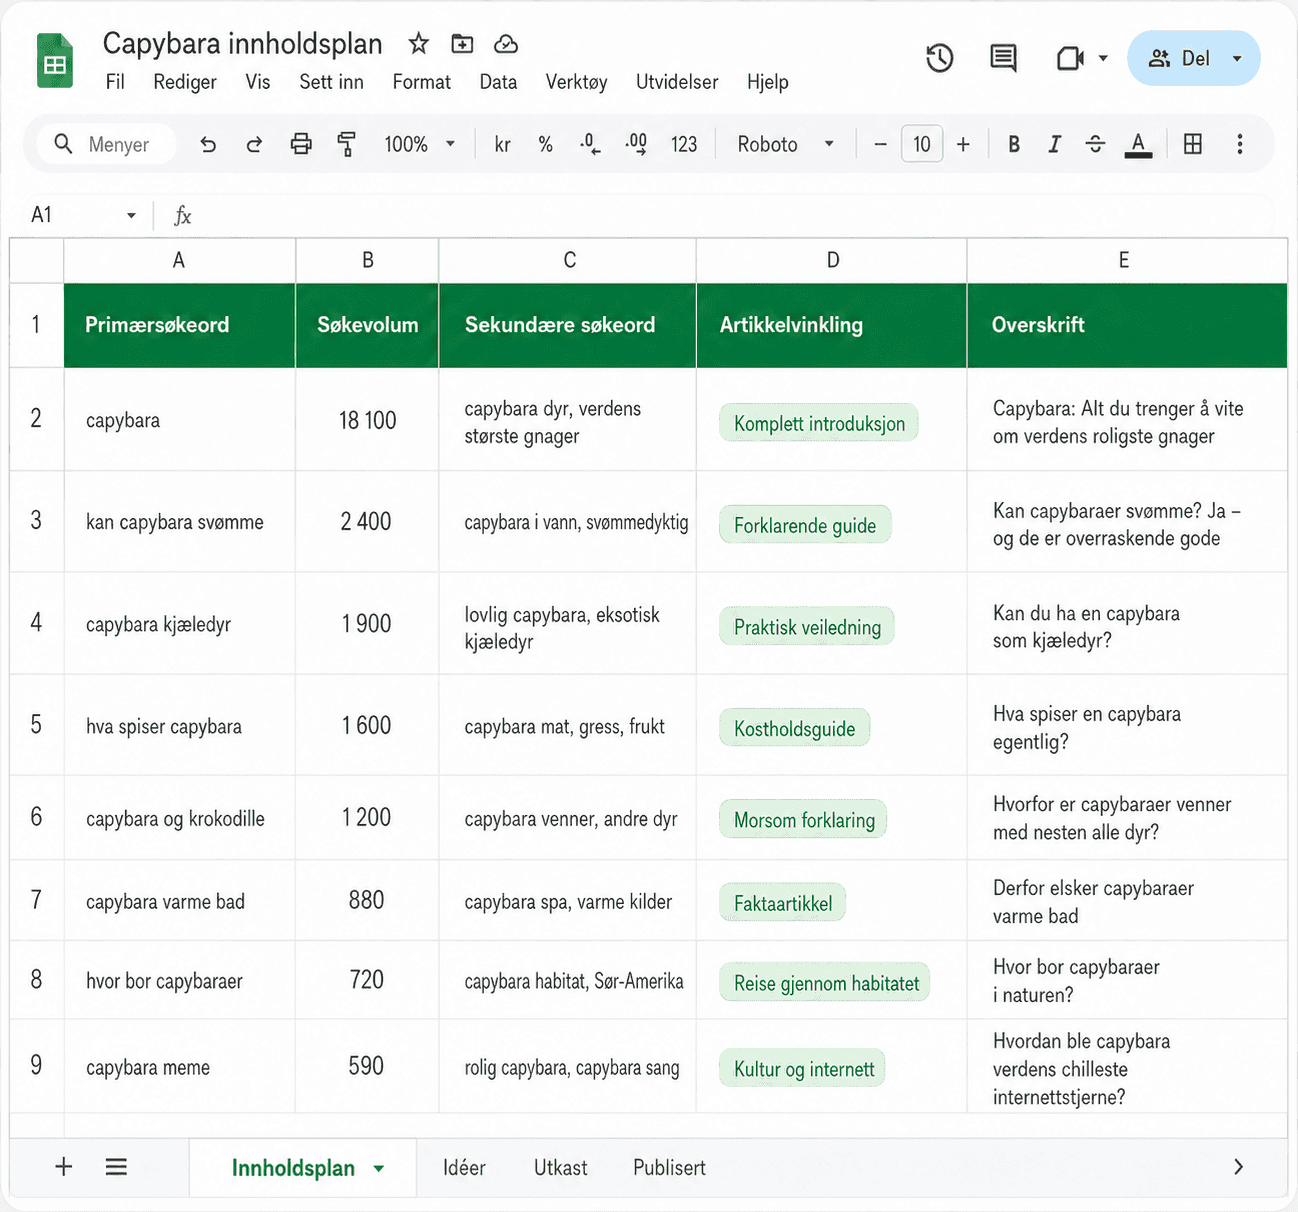Switch to the Publisert sheet tab
Screen dimensions: 1298x1212
point(669,1168)
